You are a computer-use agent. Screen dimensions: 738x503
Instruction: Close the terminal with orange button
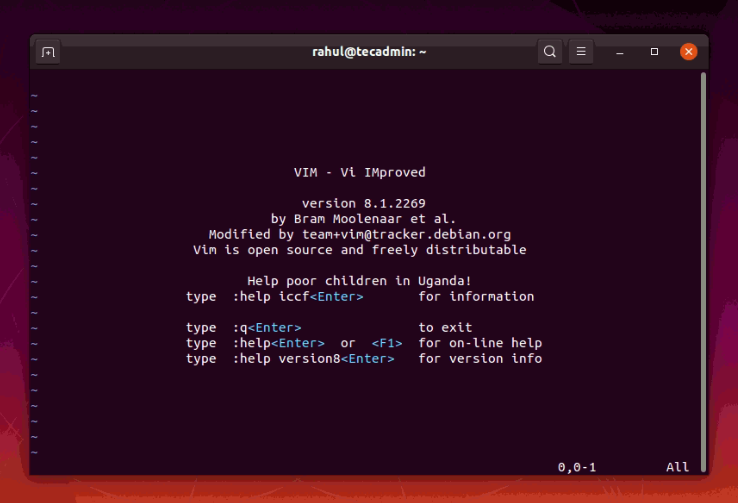point(688,51)
